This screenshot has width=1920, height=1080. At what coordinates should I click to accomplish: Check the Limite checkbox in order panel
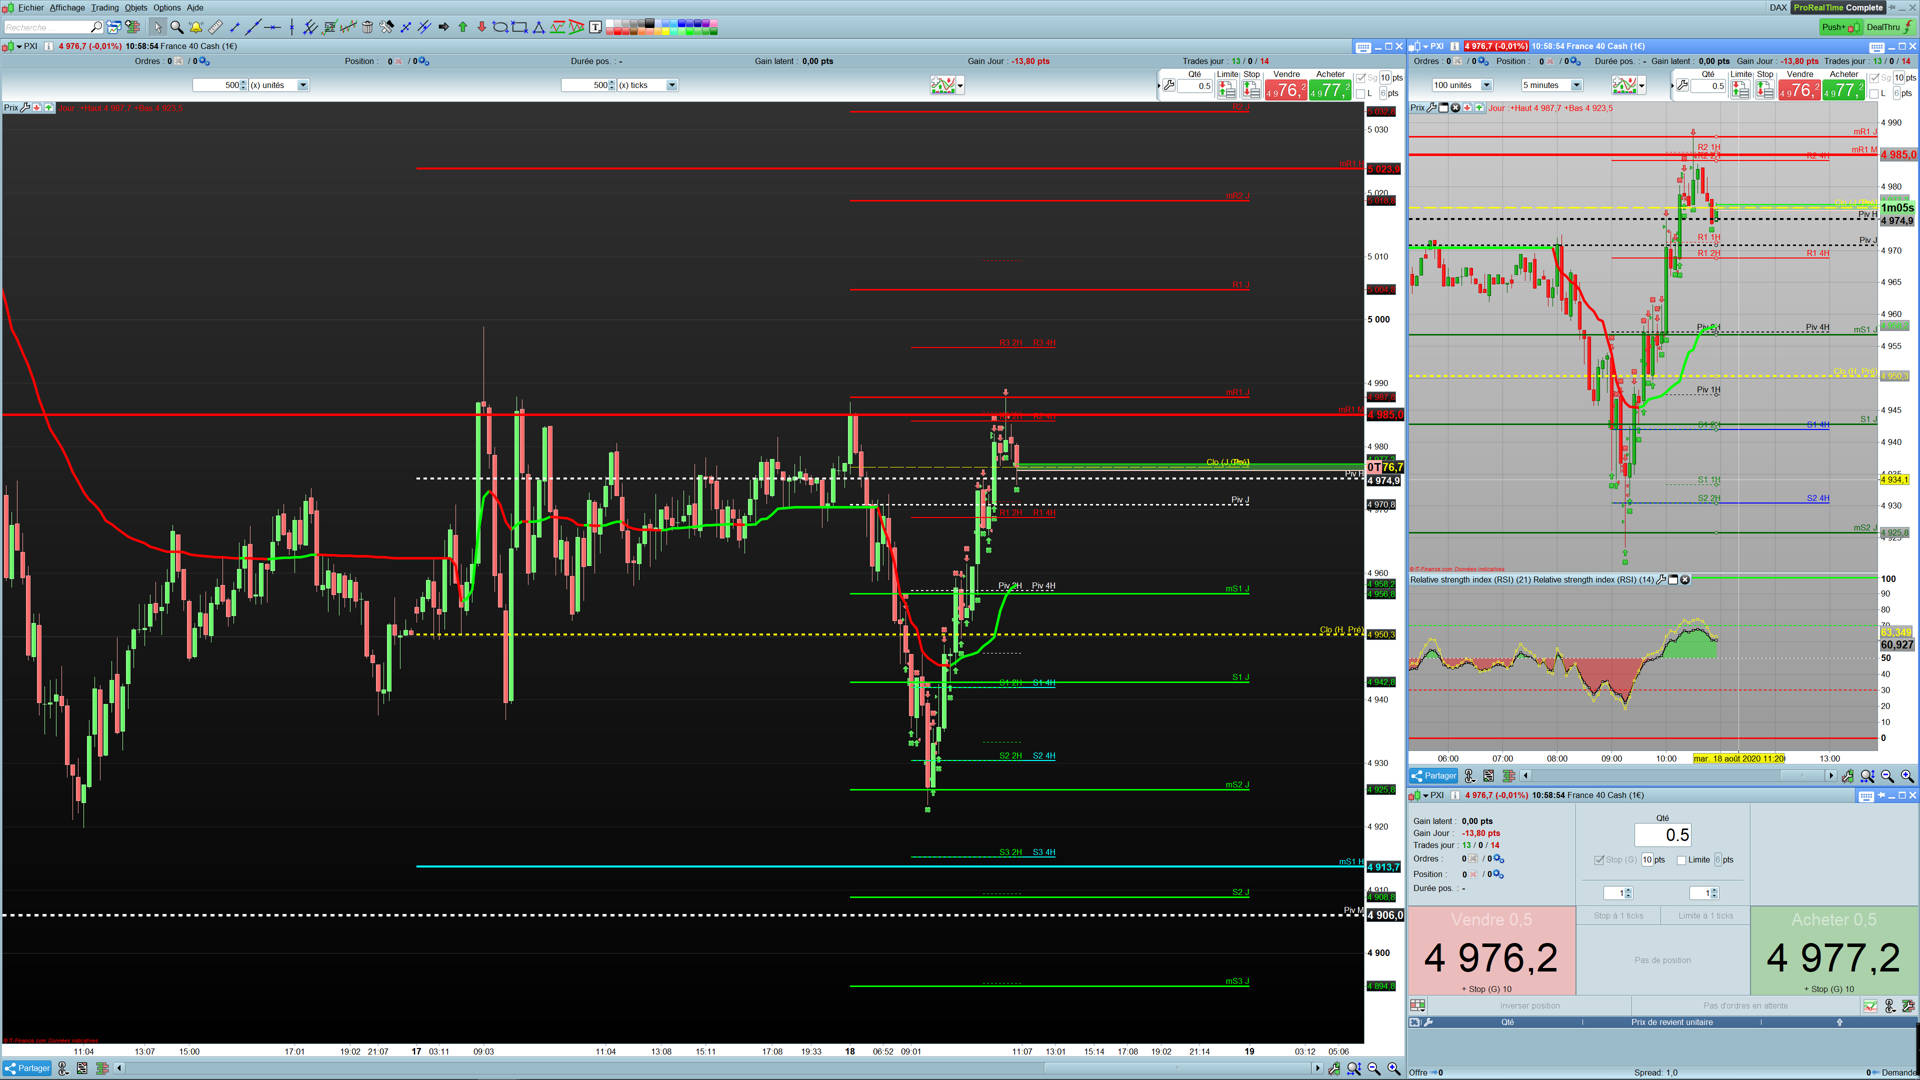coord(1682,860)
